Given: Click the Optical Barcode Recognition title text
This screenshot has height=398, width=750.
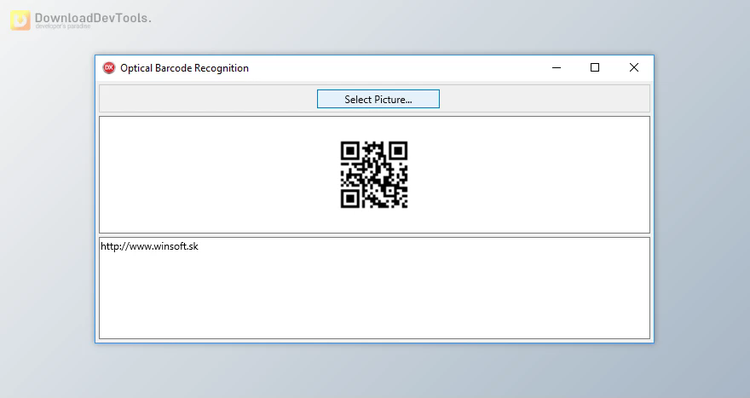Looking at the screenshot, I should (184, 68).
